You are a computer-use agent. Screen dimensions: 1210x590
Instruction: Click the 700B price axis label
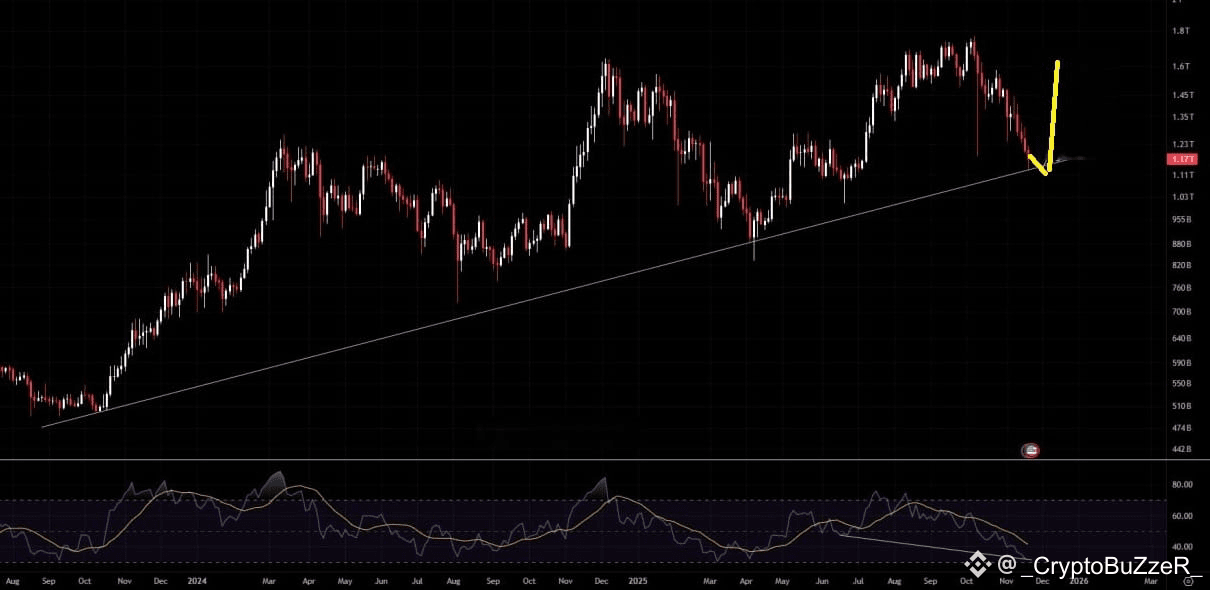point(1182,312)
